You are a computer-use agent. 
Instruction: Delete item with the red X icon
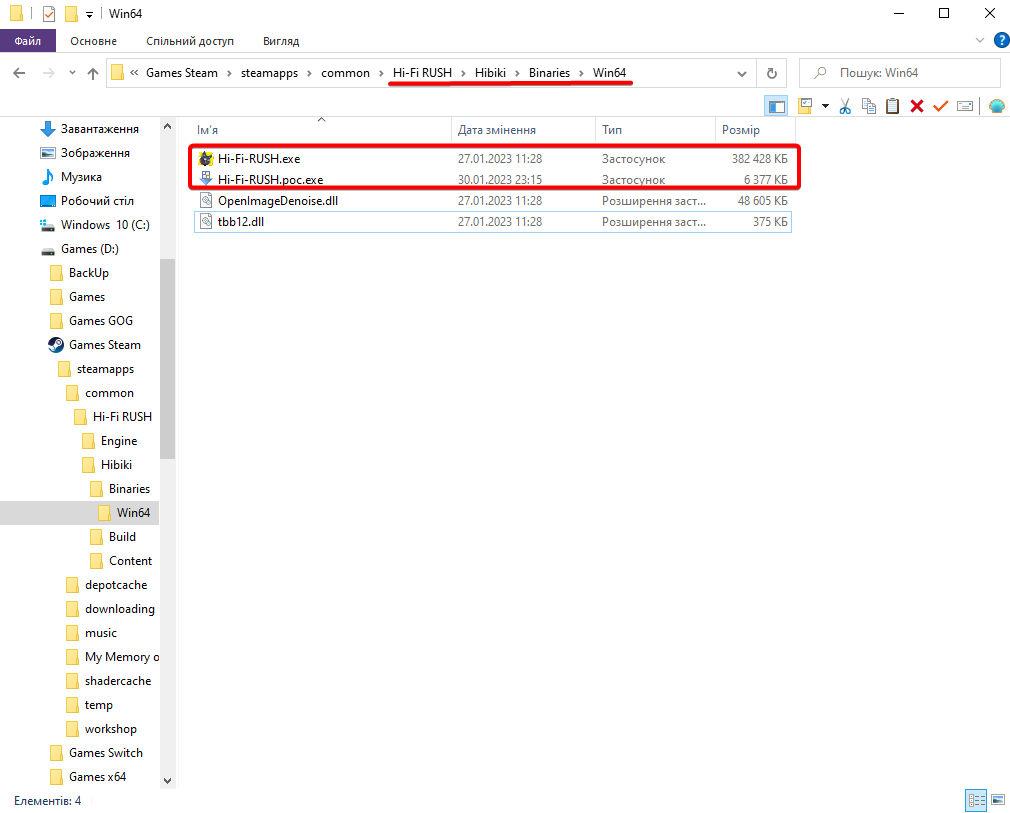click(917, 106)
